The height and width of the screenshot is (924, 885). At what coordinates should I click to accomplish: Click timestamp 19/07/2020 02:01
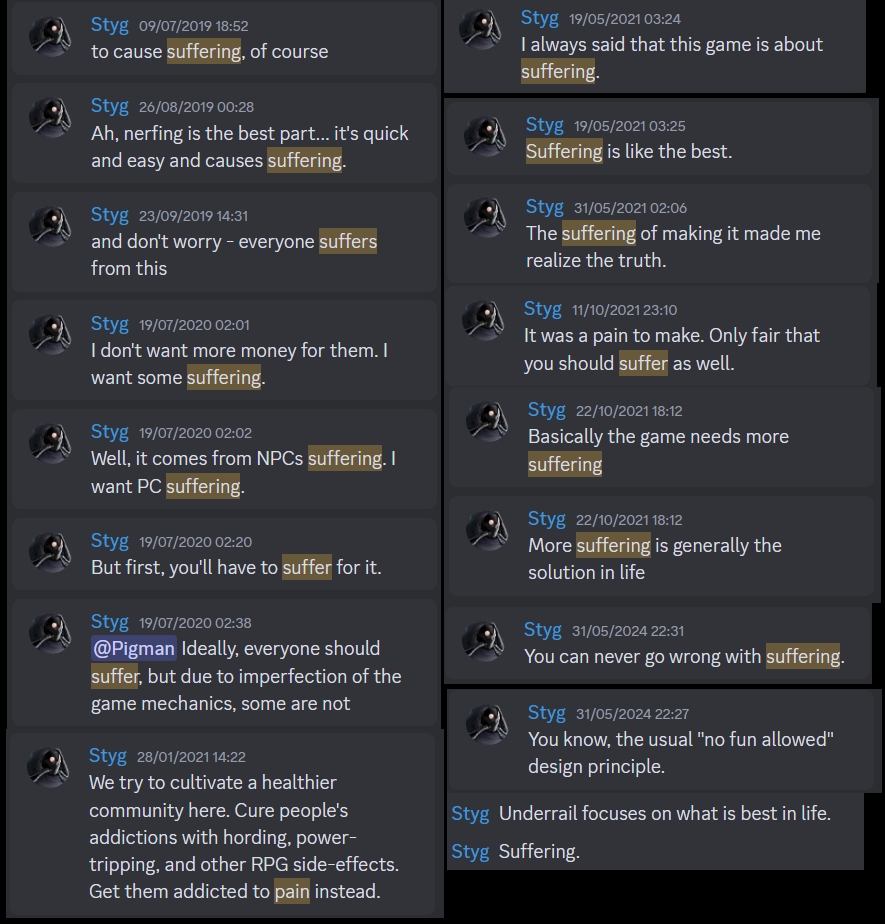click(194, 325)
